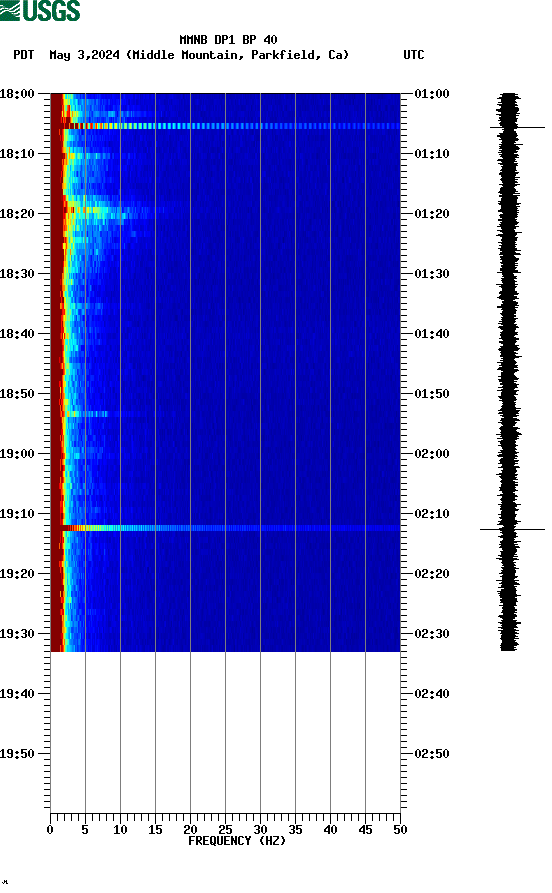Click the 18:30 PDT time label
The width and height of the screenshot is (552, 893).
point(17,273)
